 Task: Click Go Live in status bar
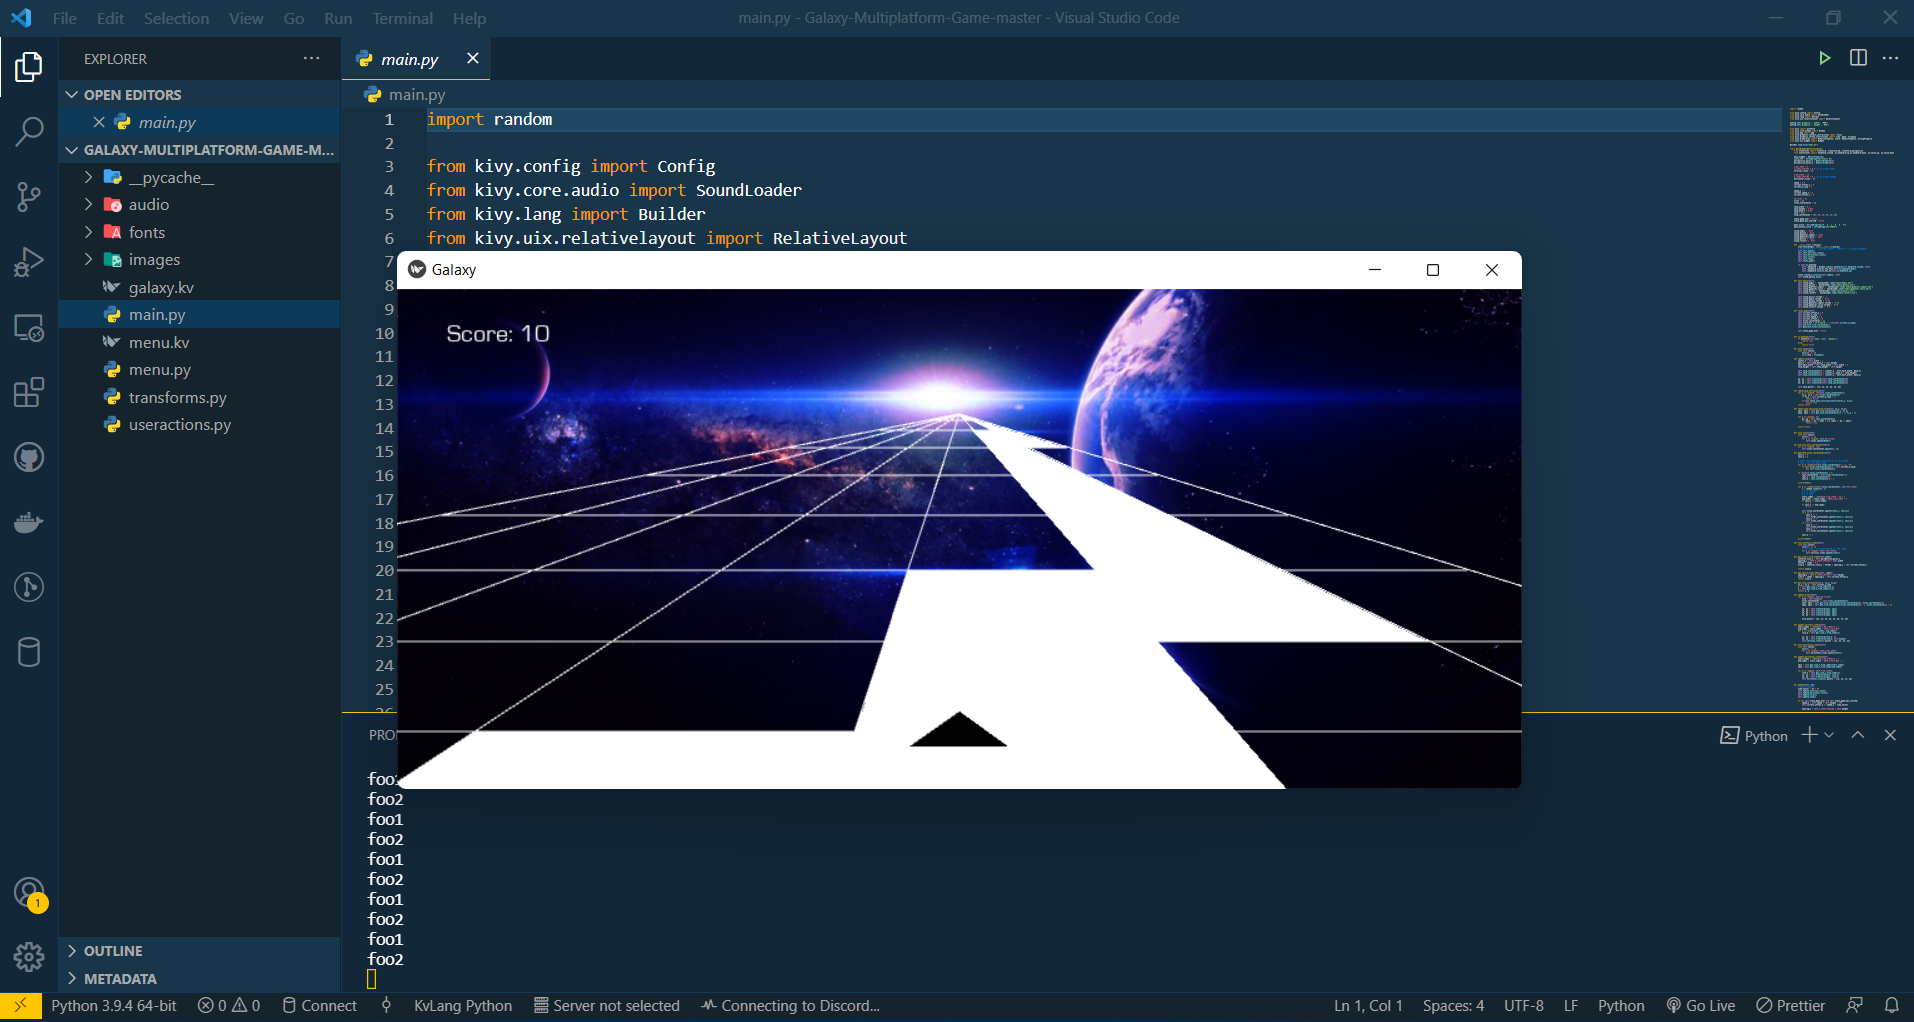click(1700, 1005)
